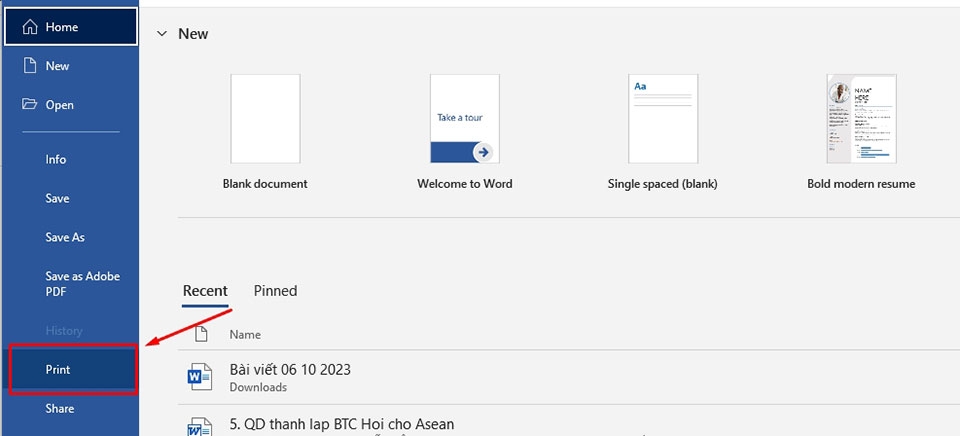This screenshot has height=436, width=960.
Task: Select the Recent tab
Action: click(x=205, y=291)
